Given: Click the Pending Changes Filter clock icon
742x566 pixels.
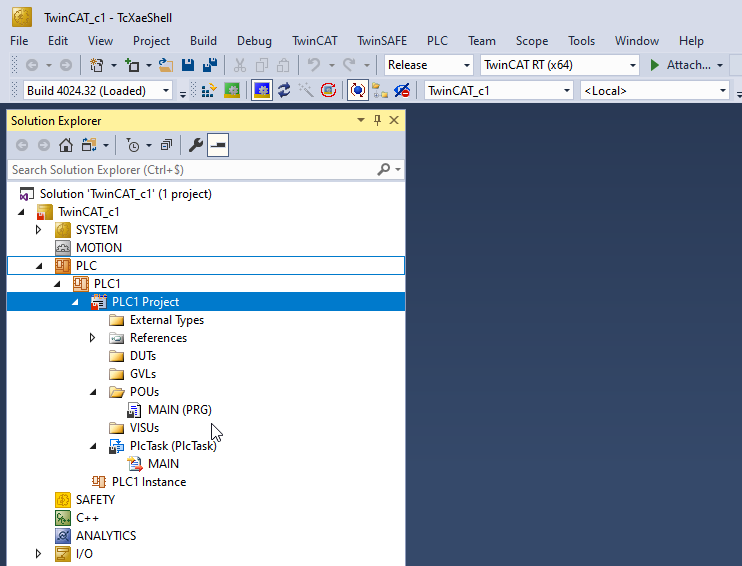Looking at the screenshot, I should pyautogui.click(x=135, y=145).
